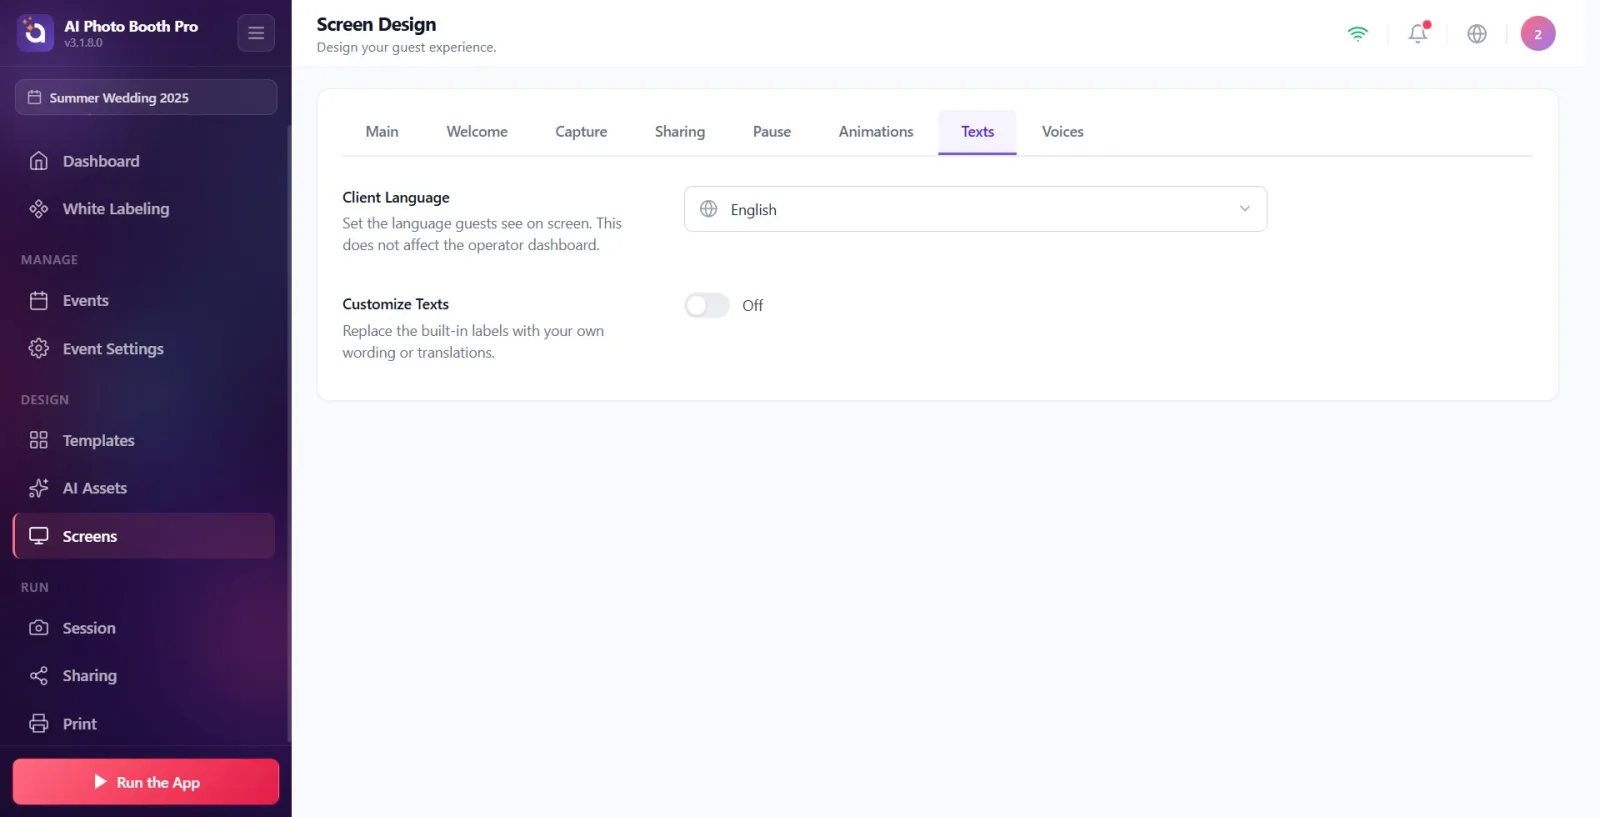1600x817 pixels.
Task: Open the Events page
Action: pos(144,300)
